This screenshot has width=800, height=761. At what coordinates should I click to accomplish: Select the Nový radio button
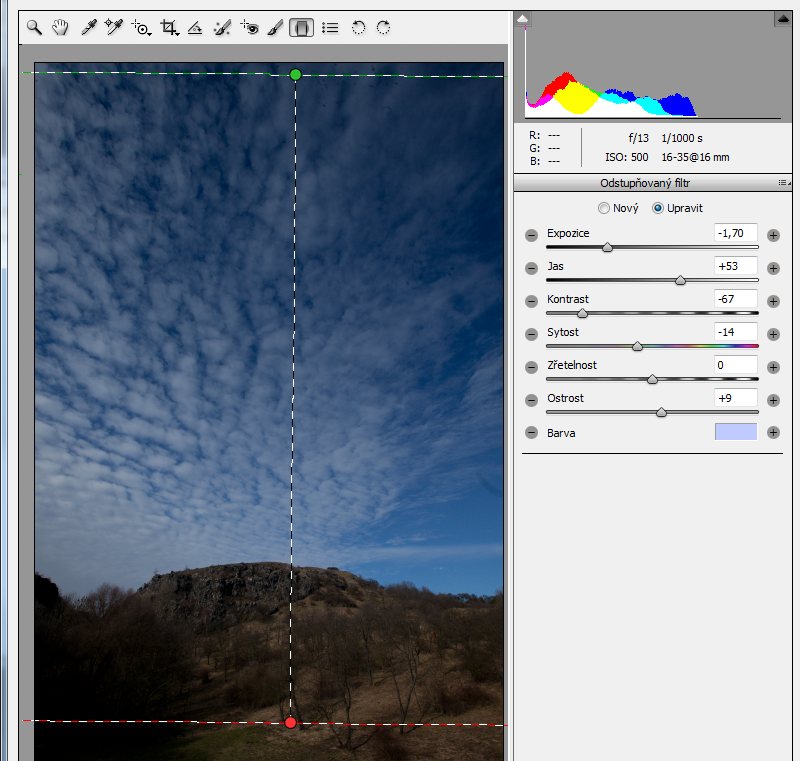point(603,208)
